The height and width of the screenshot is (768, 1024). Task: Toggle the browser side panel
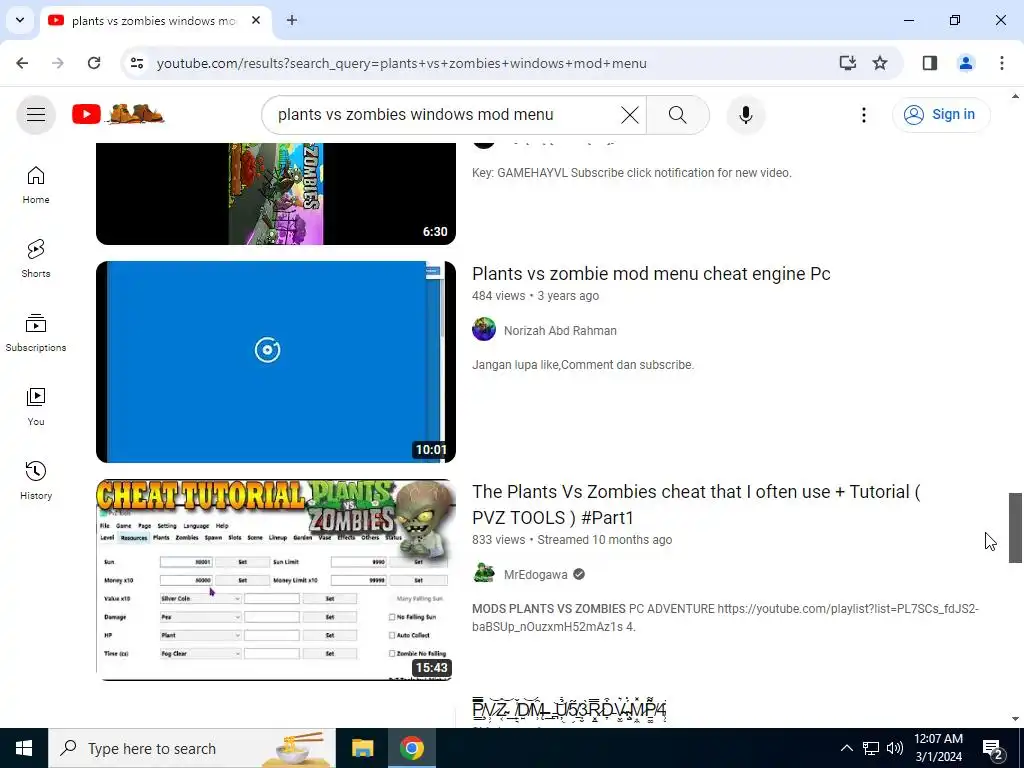click(x=930, y=63)
